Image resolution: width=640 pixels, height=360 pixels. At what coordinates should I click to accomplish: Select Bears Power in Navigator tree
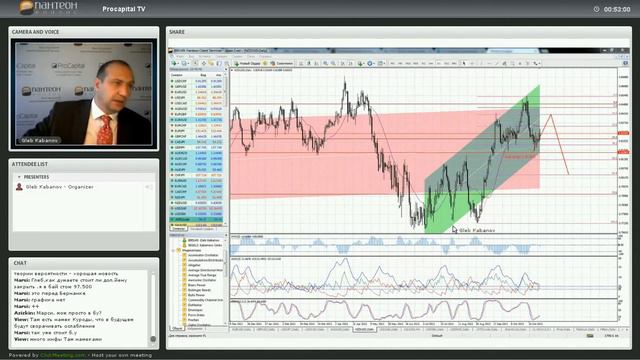[197, 285]
